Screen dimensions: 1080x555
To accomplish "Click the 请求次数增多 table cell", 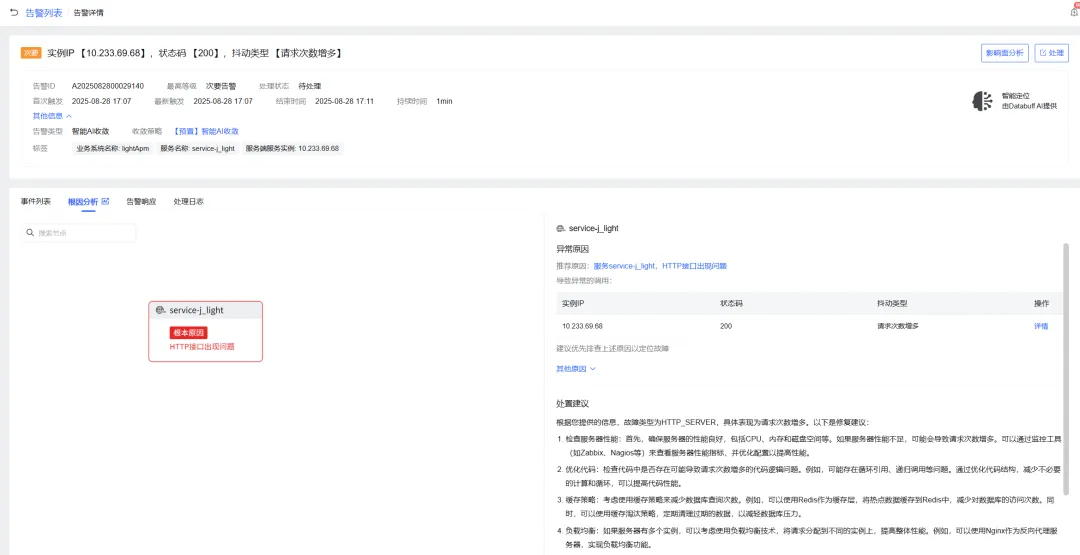I will tap(897, 326).
